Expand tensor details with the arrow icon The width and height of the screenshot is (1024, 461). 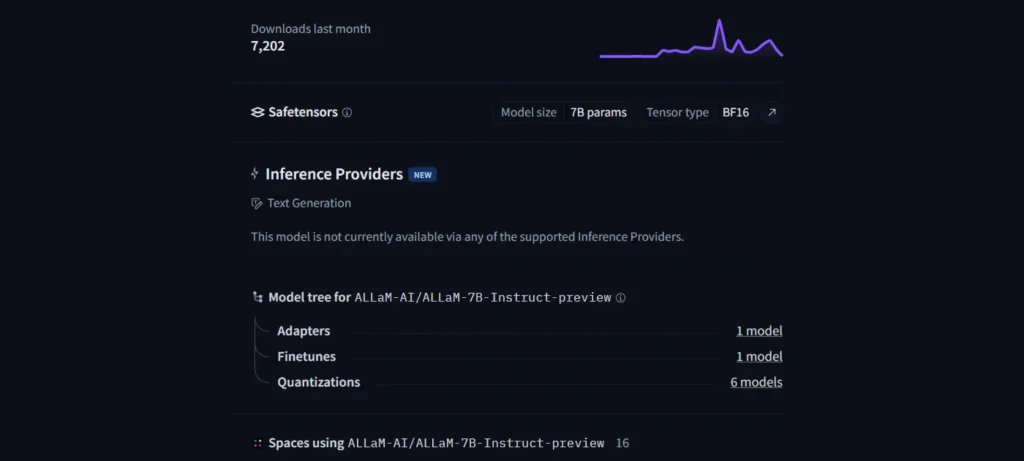pyautogui.click(x=772, y=112)
